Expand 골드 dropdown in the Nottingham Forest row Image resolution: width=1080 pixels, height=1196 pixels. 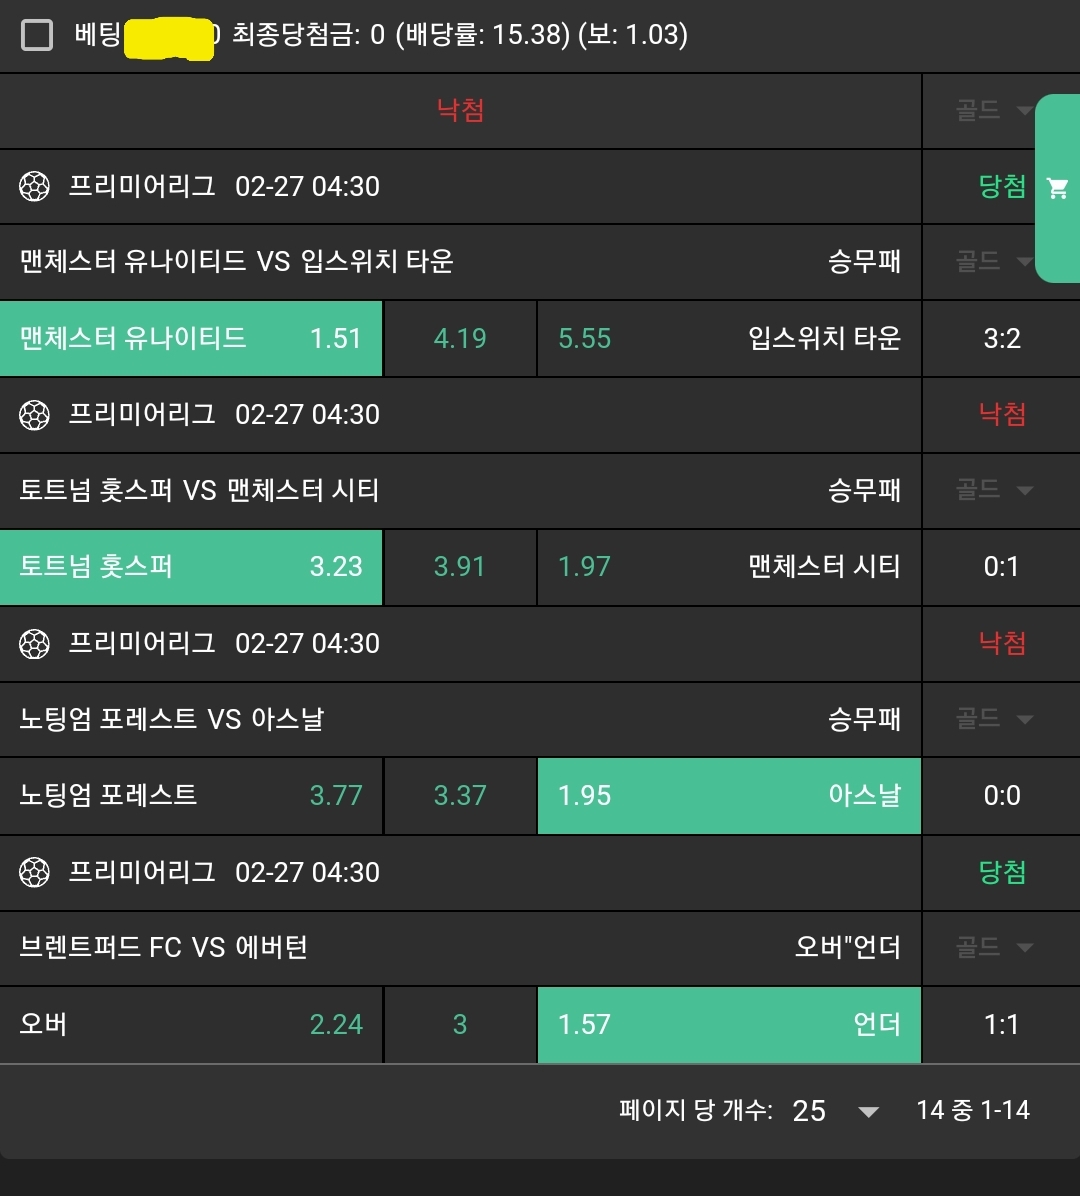(993, 719)
